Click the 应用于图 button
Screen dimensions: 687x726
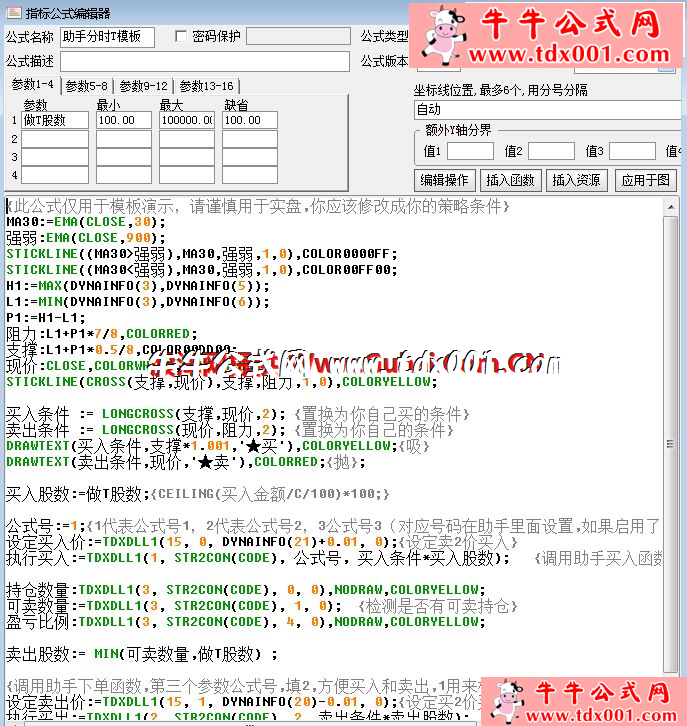point(644,180)
